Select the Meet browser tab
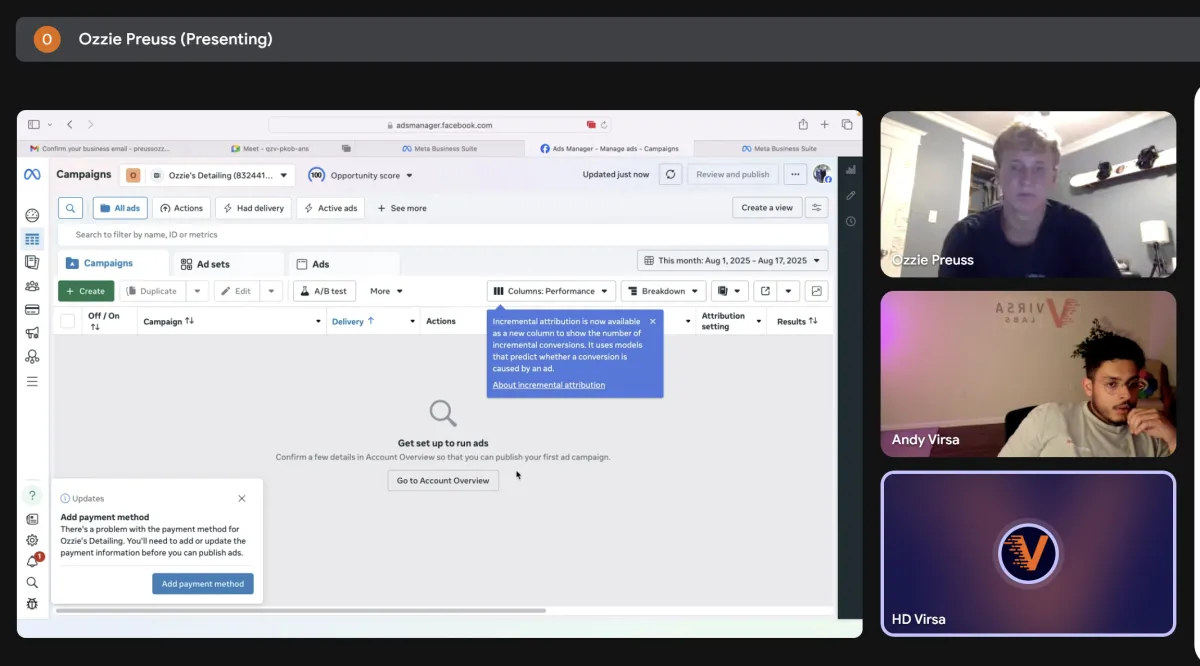 [x=270, y=148]
